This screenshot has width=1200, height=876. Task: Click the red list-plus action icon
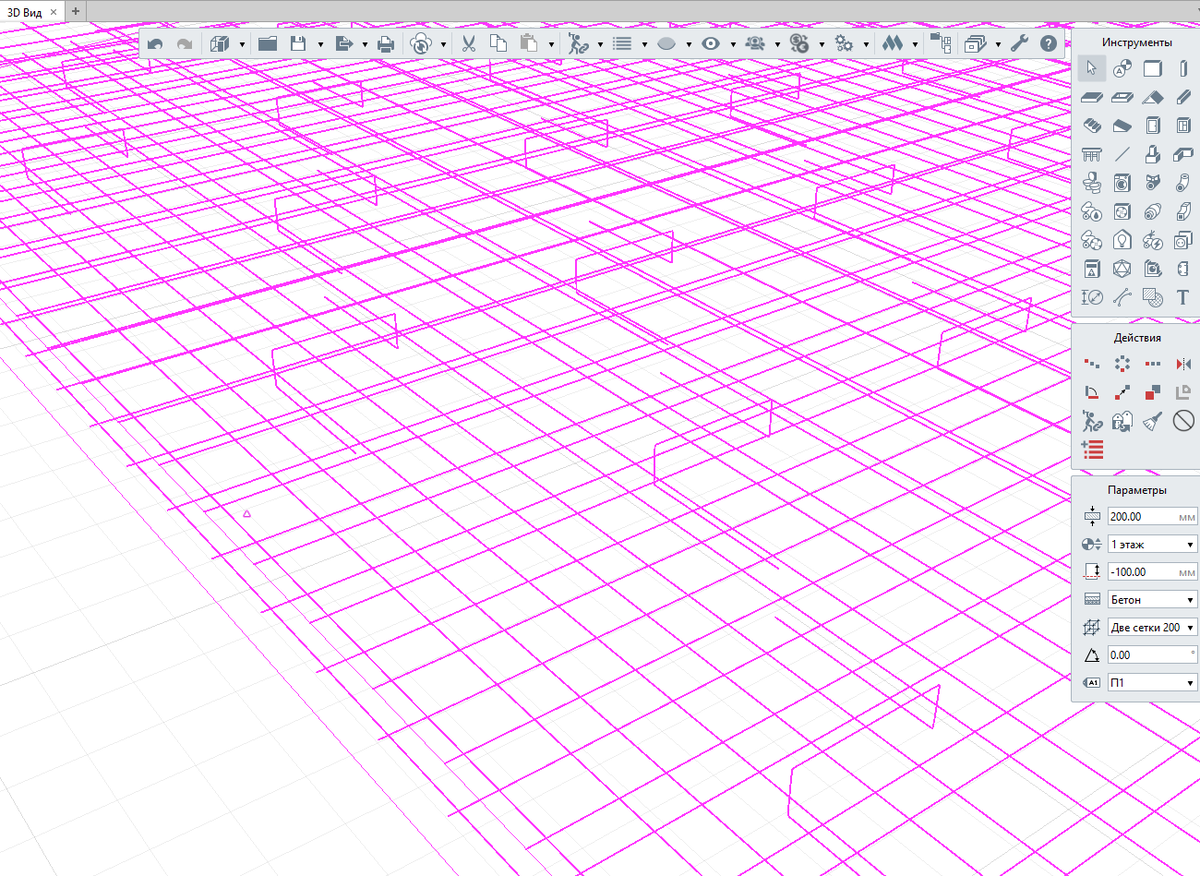[x=1091, y=449]
